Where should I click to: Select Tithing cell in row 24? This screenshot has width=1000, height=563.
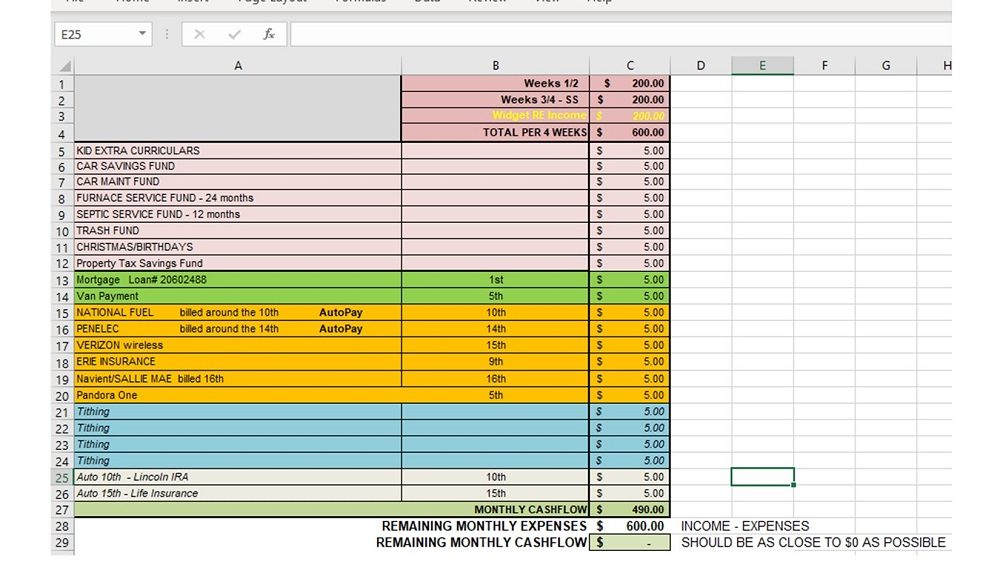(x=238, y=461)
